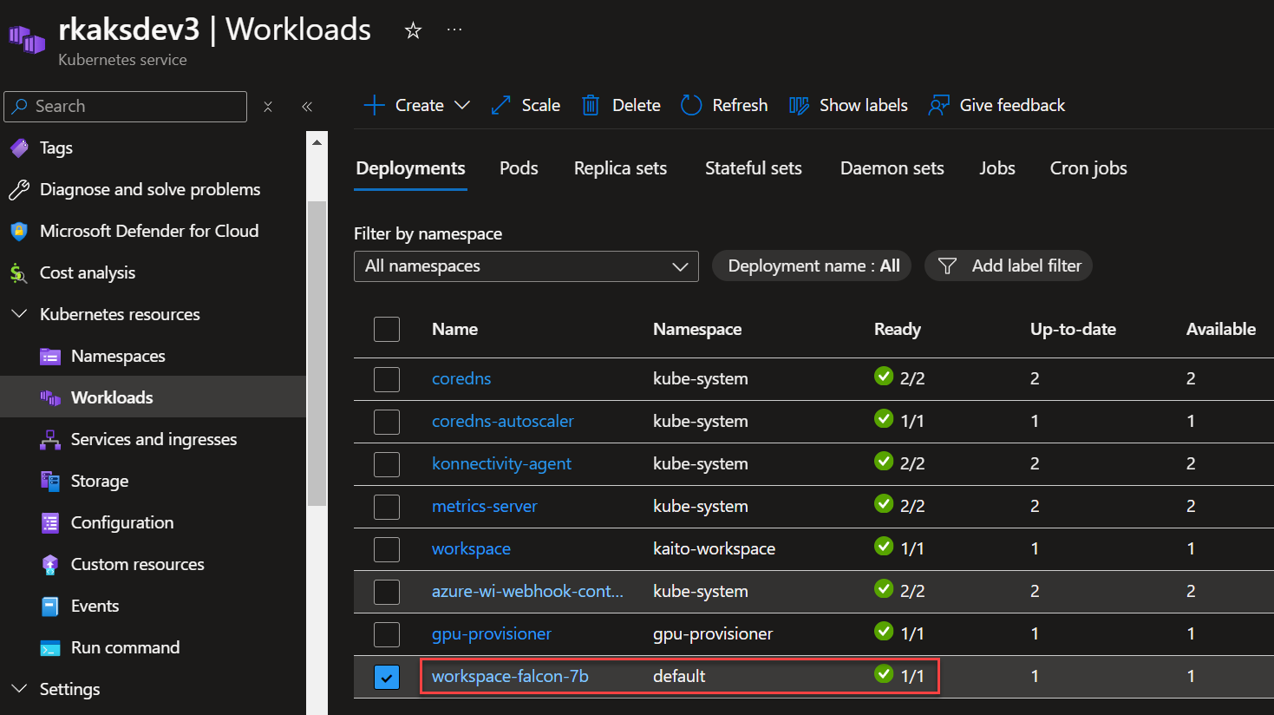Check the coredns row checkbox
Image resolution: width=1274 pixels, height=715 pixels.
387,379
